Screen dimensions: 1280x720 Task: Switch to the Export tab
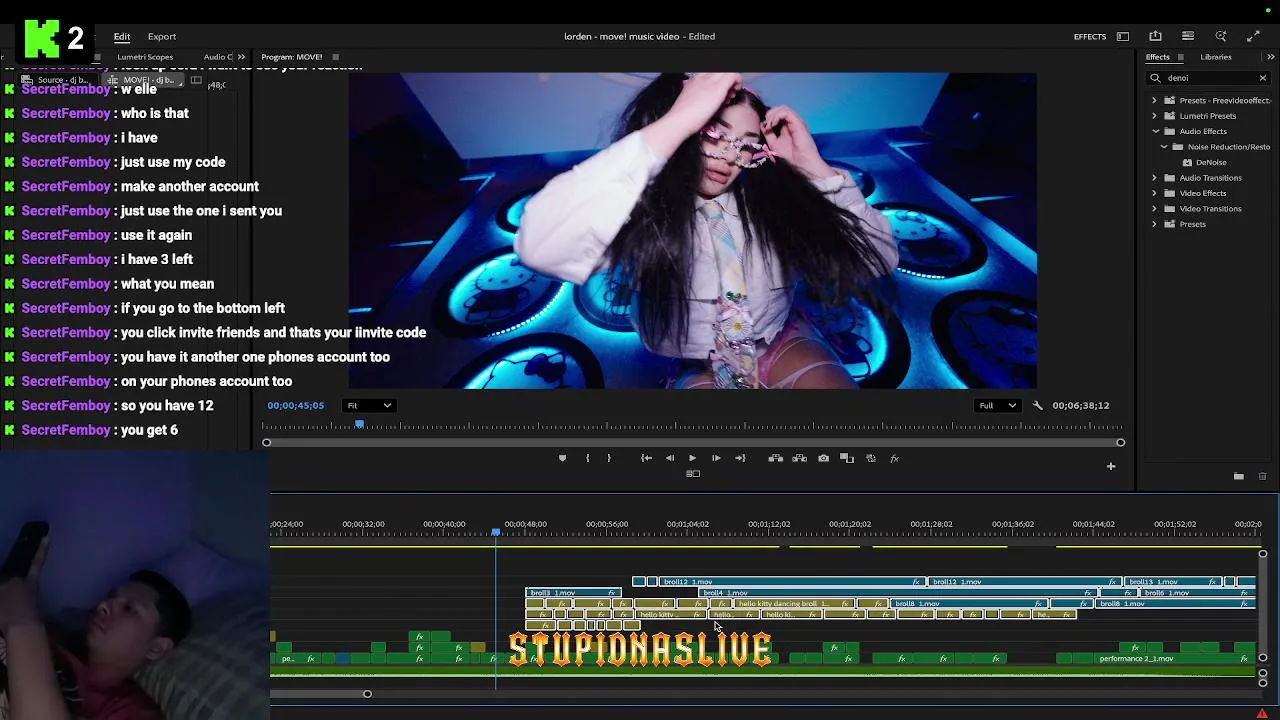[162, 36]
